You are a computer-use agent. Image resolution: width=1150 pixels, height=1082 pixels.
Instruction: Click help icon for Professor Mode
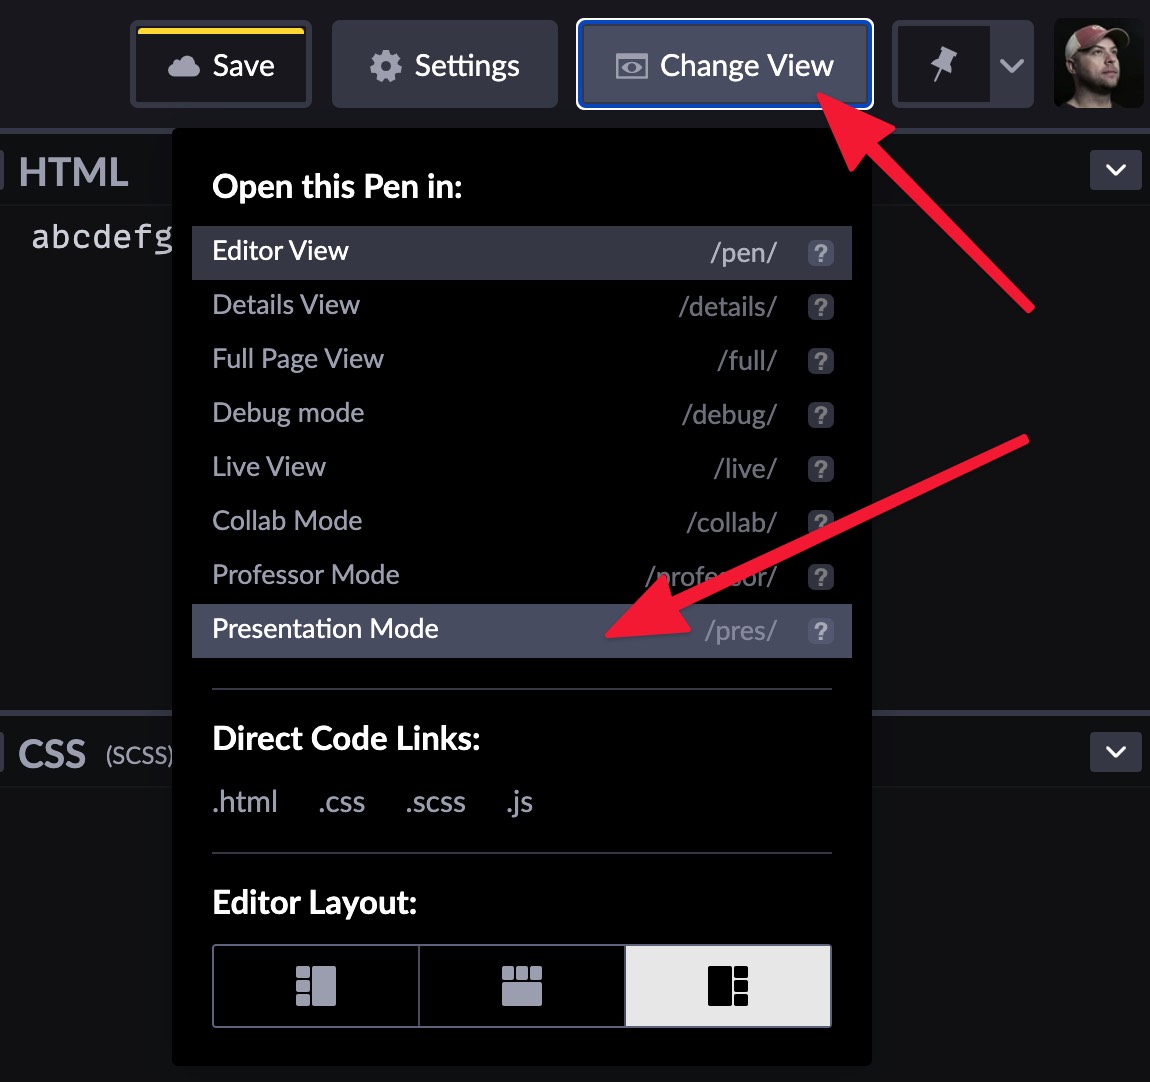pos(821,577)
